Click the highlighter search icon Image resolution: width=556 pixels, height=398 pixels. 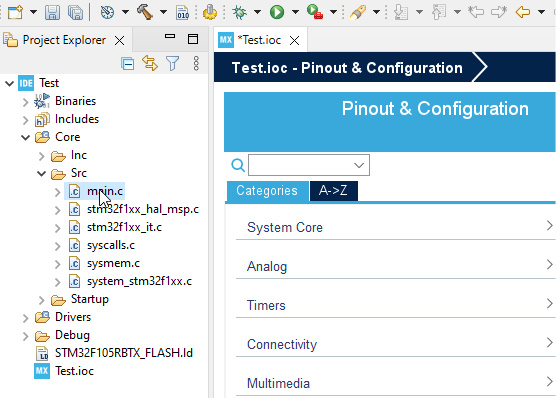point(358,12)
